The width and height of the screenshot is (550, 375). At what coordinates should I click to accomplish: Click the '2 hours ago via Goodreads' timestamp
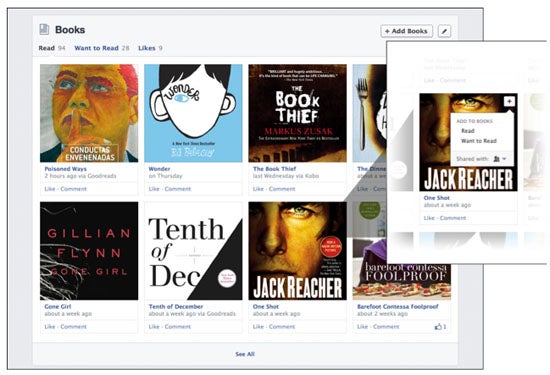(x=80, y=176)
